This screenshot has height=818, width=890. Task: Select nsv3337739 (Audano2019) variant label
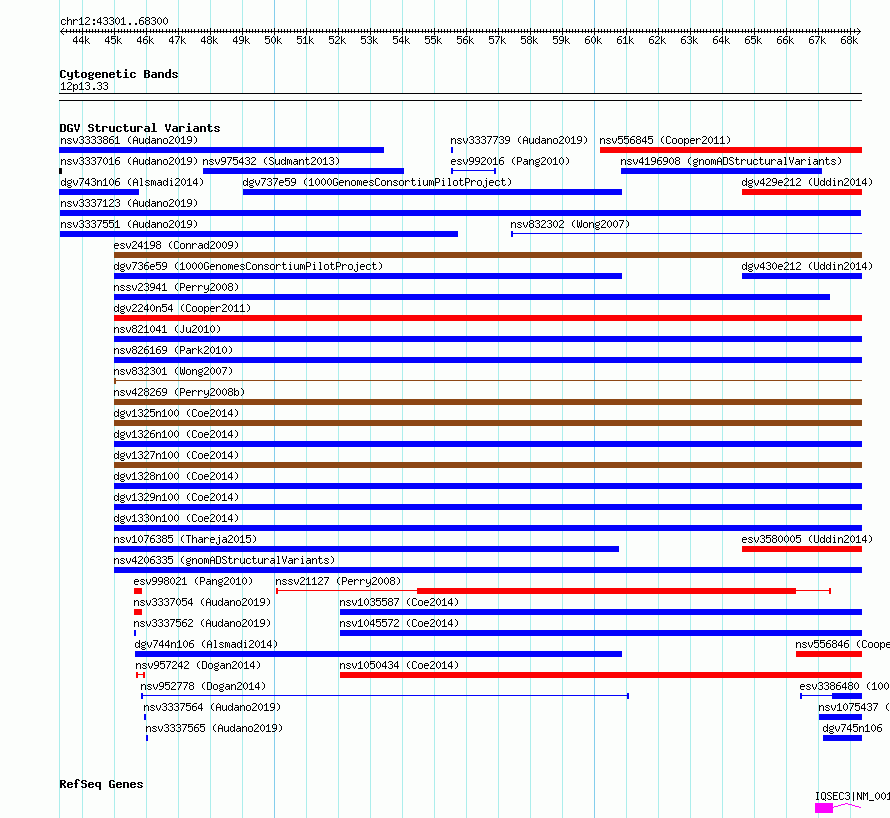(x=519, y=140)
